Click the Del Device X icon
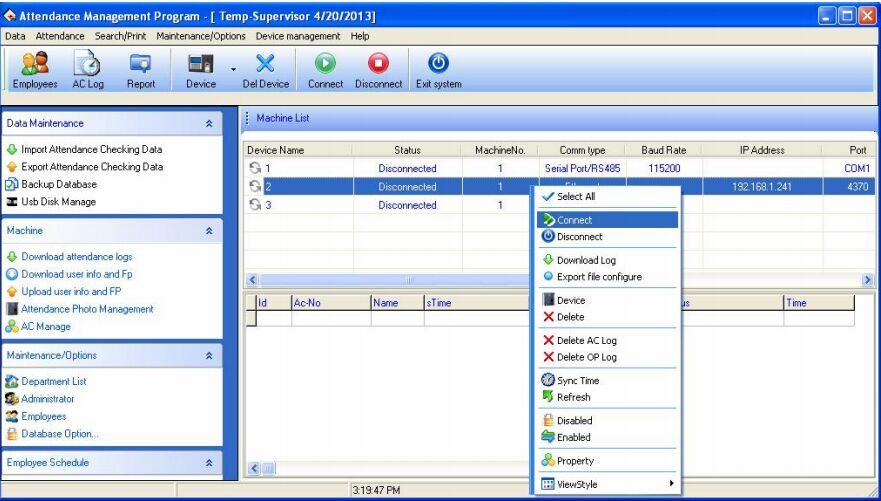The height and width of the screenshot is (501, 881). (266, 64)
